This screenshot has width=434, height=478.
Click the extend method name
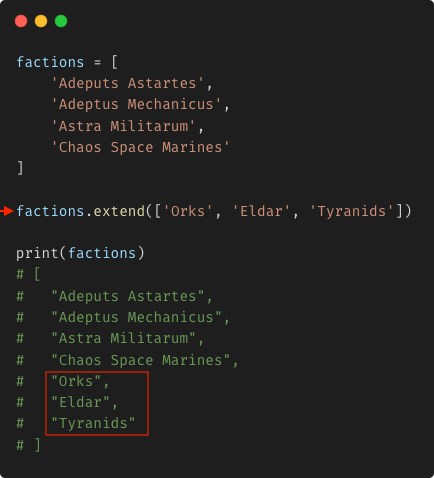click(119, 211)
